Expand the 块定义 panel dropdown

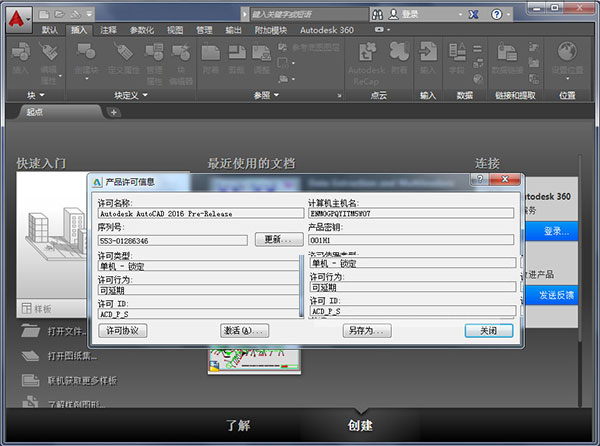(145, 95)
